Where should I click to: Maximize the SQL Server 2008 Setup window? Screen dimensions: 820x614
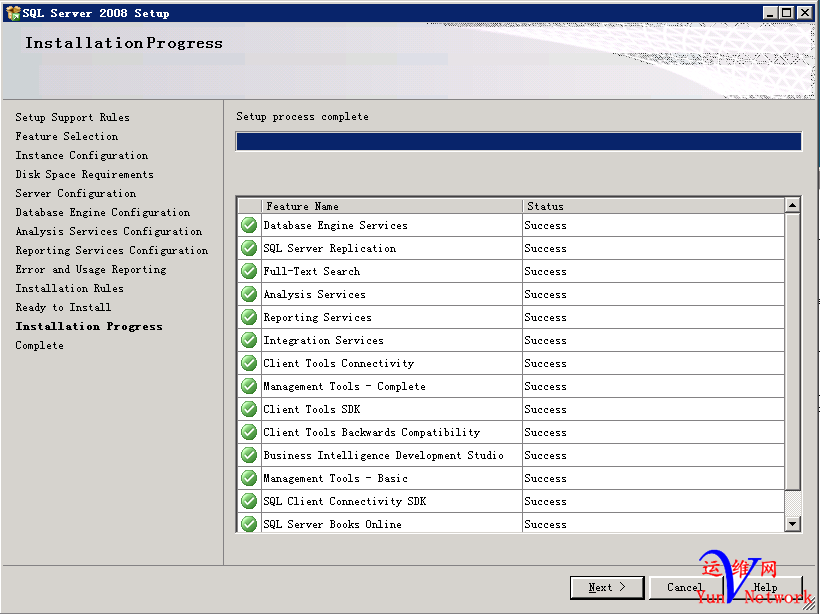[x=787, y=13]
